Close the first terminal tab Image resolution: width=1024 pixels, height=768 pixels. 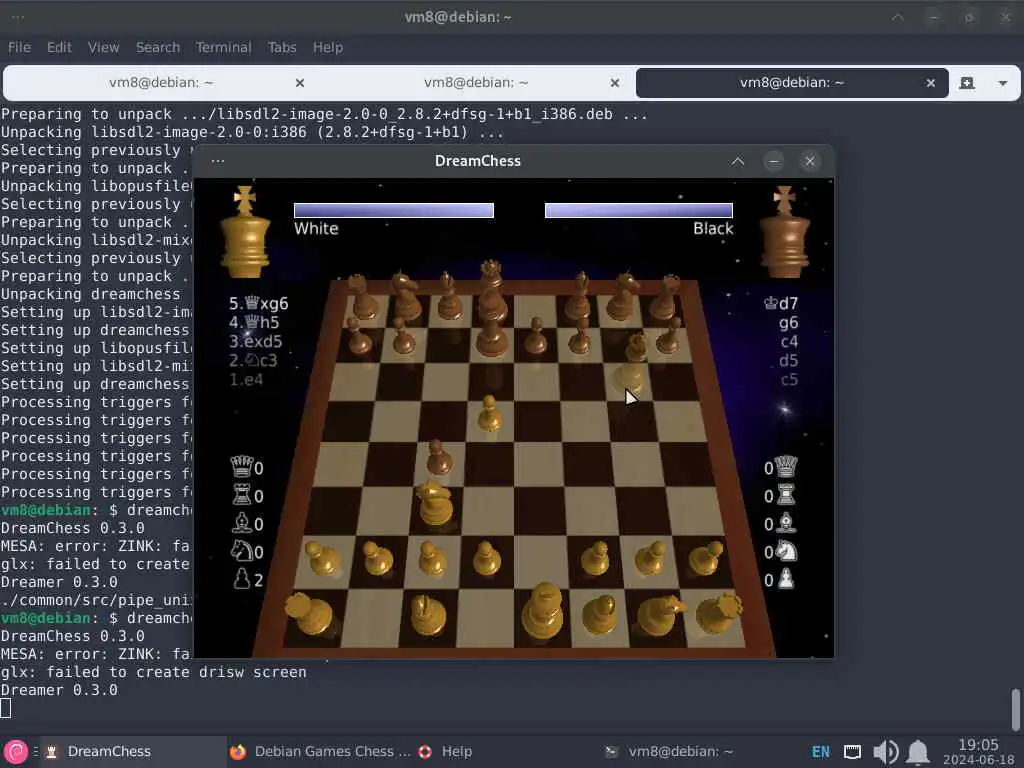pyautogui.click(x=300, y=83)
